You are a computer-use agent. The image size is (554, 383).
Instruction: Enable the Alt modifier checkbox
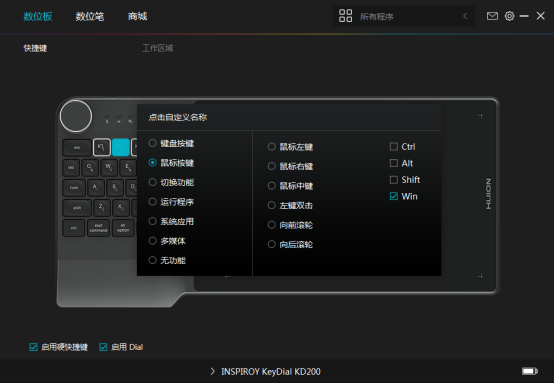coord(394,163)
